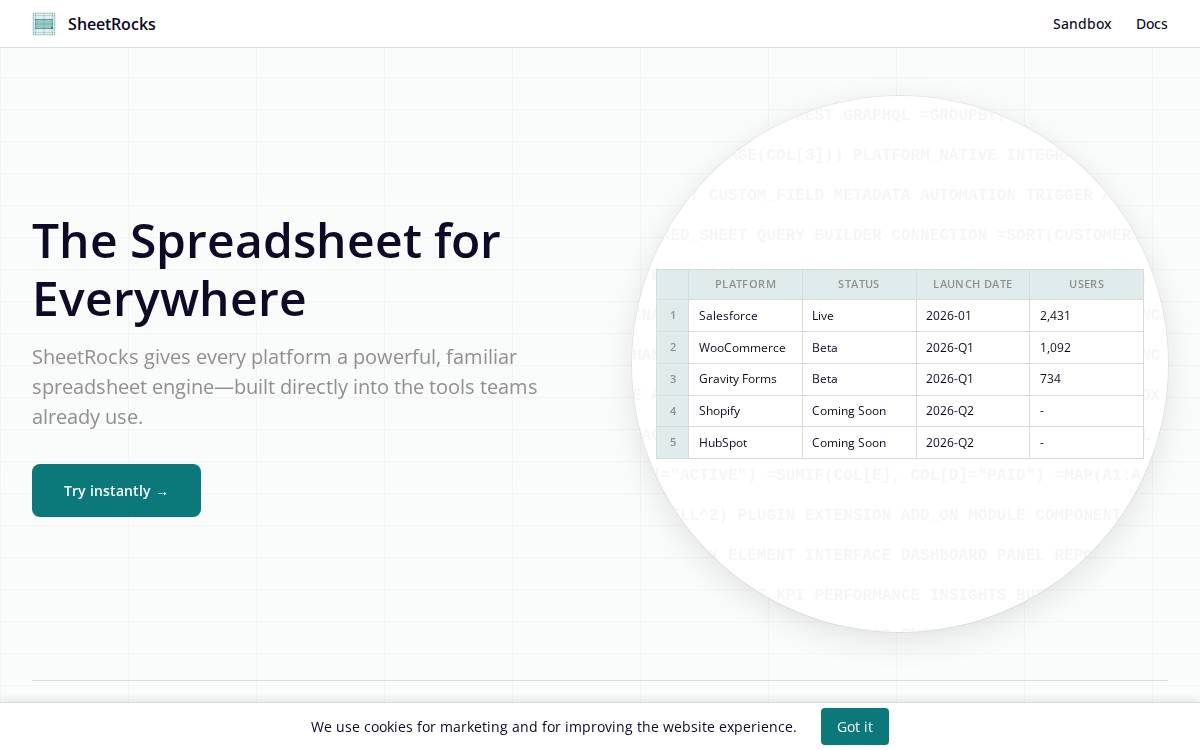Click the WooCommerce cell
The image size is (1200, 750).
[745, 348]
